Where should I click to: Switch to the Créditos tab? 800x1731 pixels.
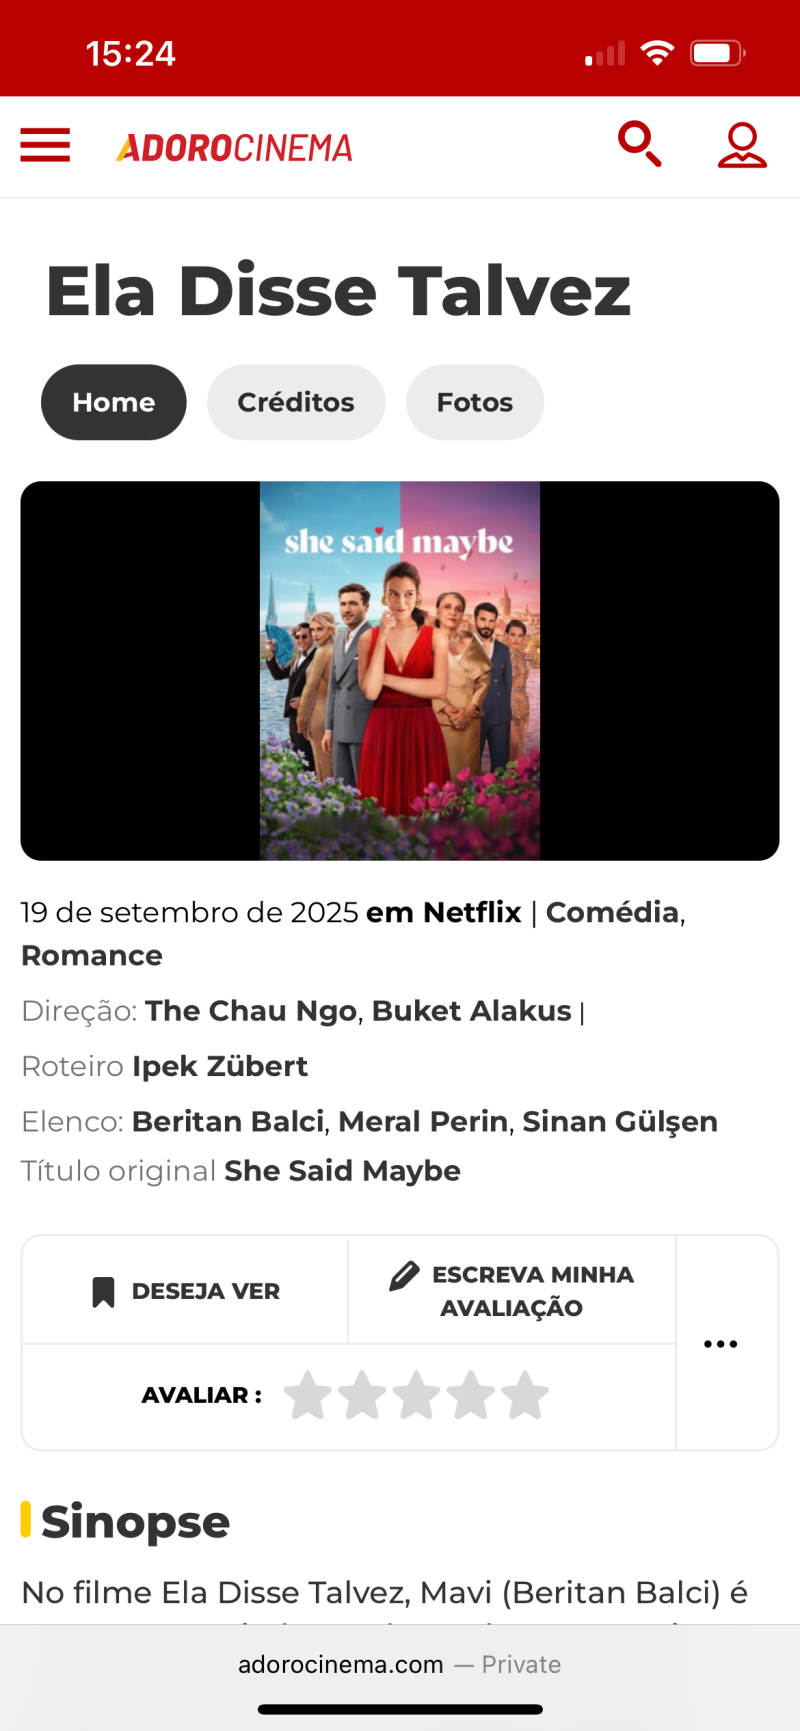(x=296, y=402)
